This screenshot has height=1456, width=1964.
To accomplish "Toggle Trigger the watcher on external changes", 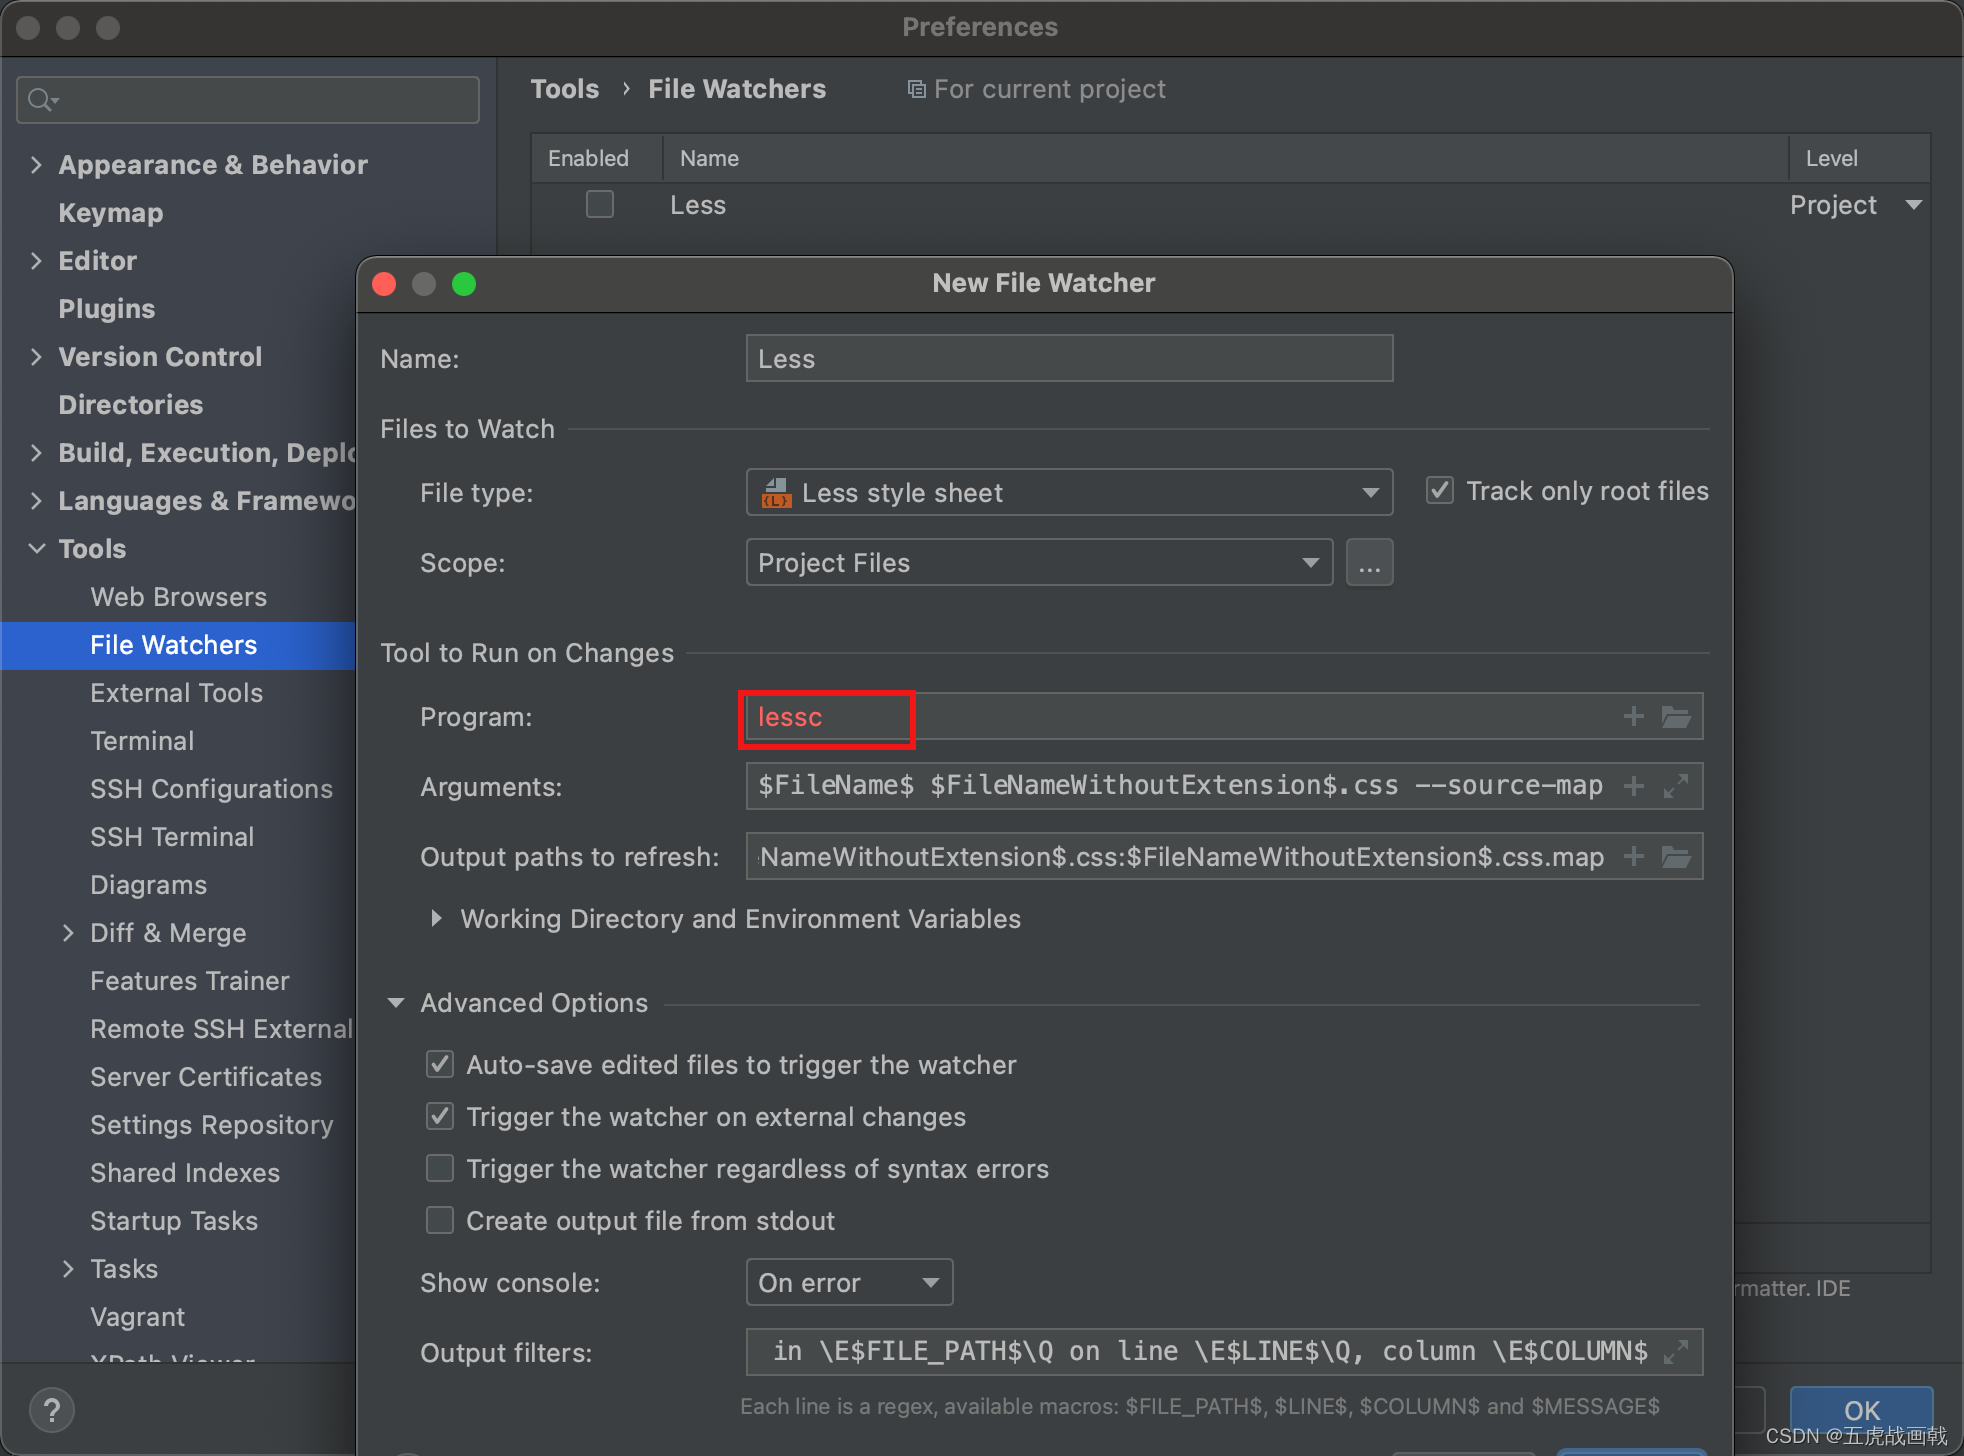I will click(x=440, y=1116).
